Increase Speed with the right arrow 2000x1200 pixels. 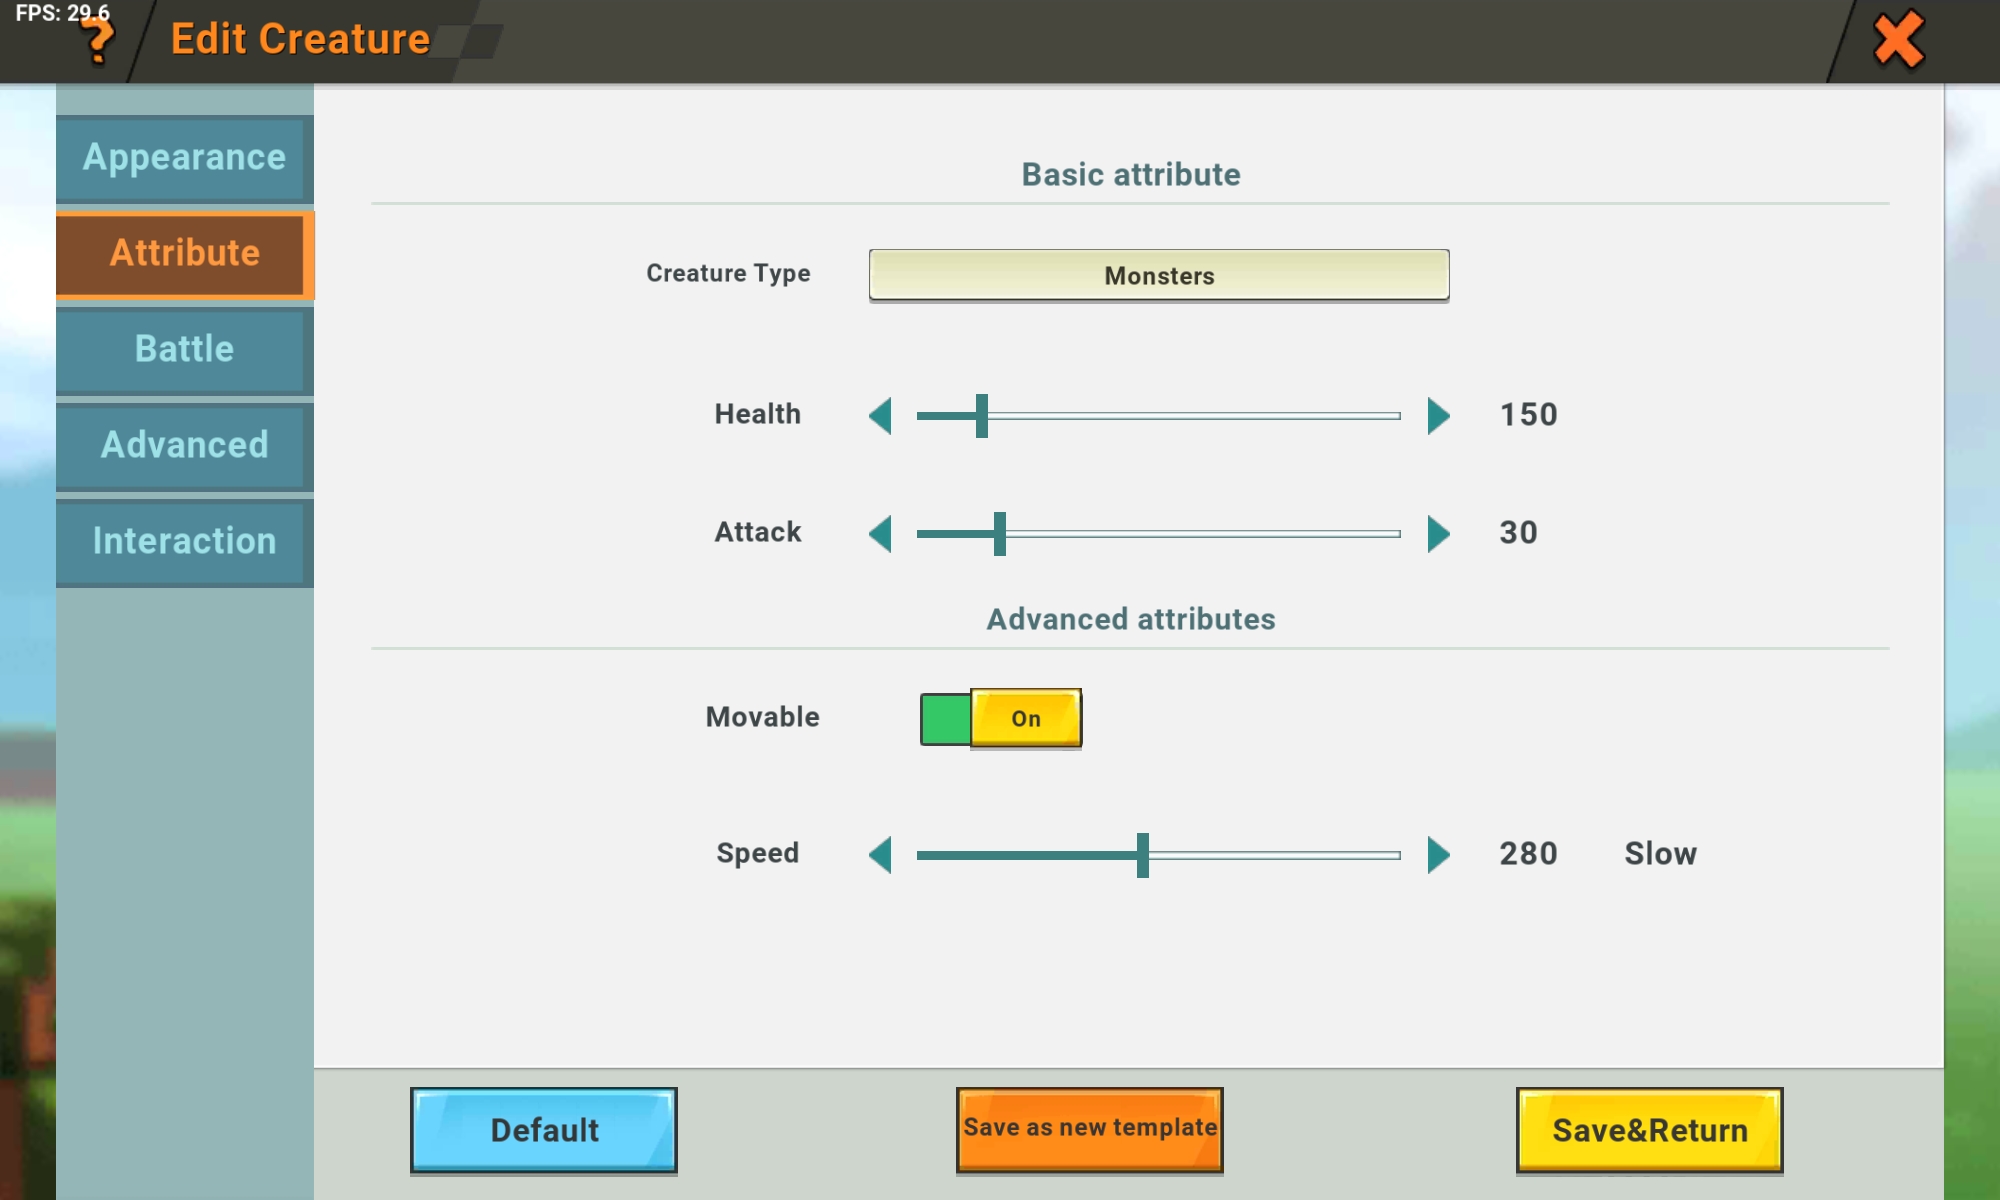(x=1438, y=854)
